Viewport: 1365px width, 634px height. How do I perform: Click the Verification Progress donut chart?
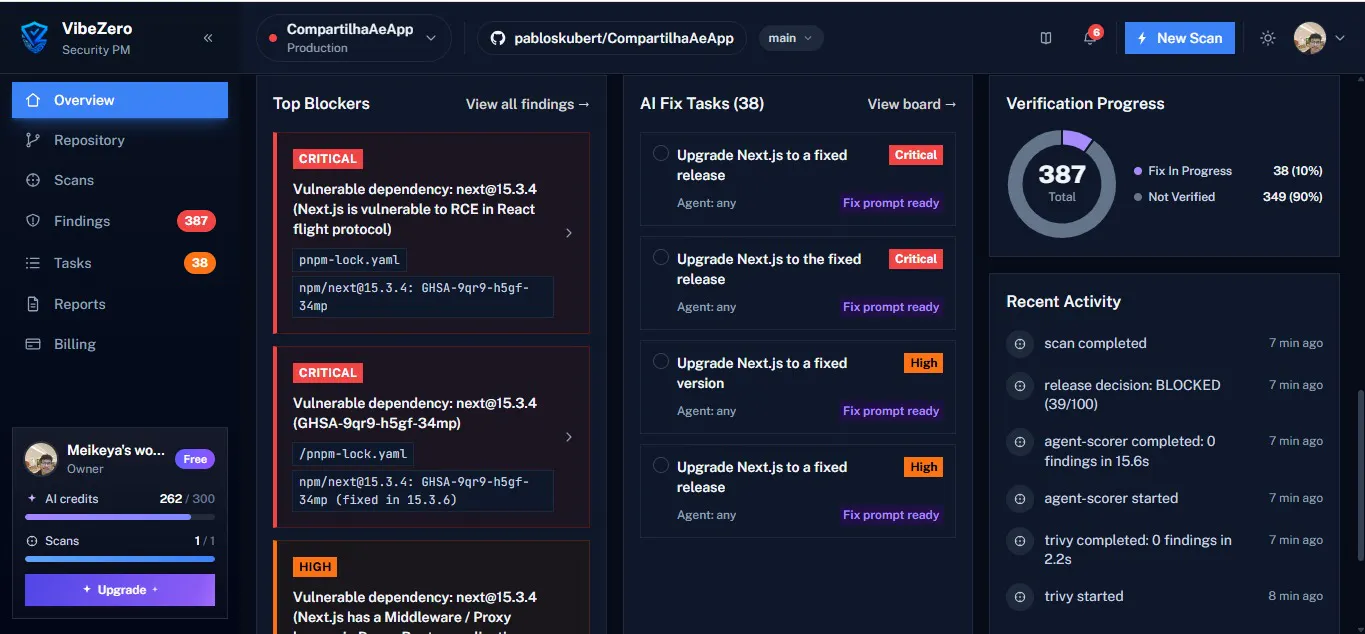(1061, 184)
